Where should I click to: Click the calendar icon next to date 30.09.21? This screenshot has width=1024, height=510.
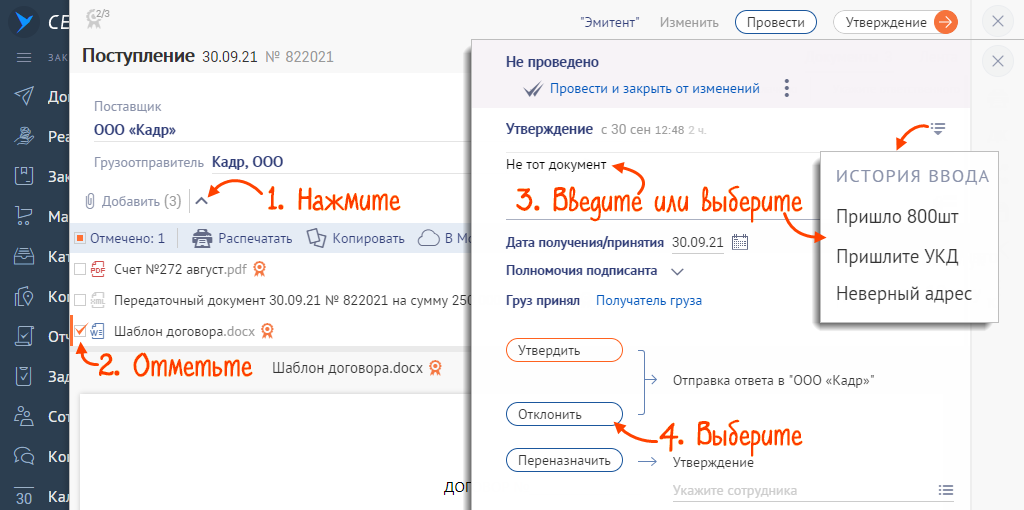pos(740,242)
